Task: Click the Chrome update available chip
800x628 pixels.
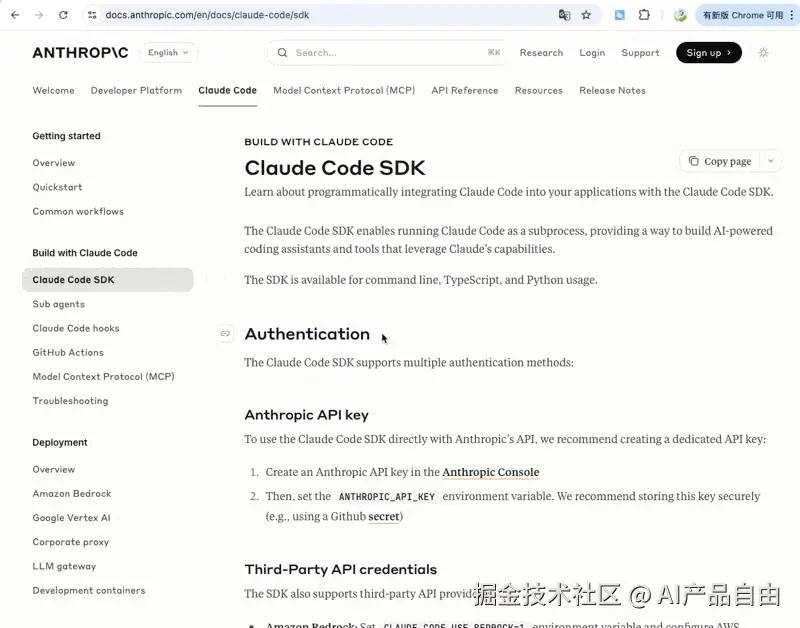Action: 742,15
